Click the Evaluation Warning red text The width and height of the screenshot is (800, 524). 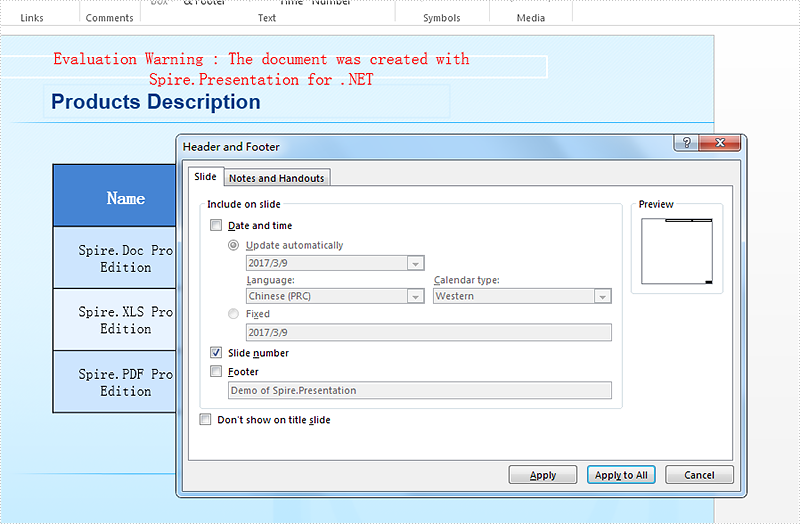pyautogui.click(x=261, y=69)
